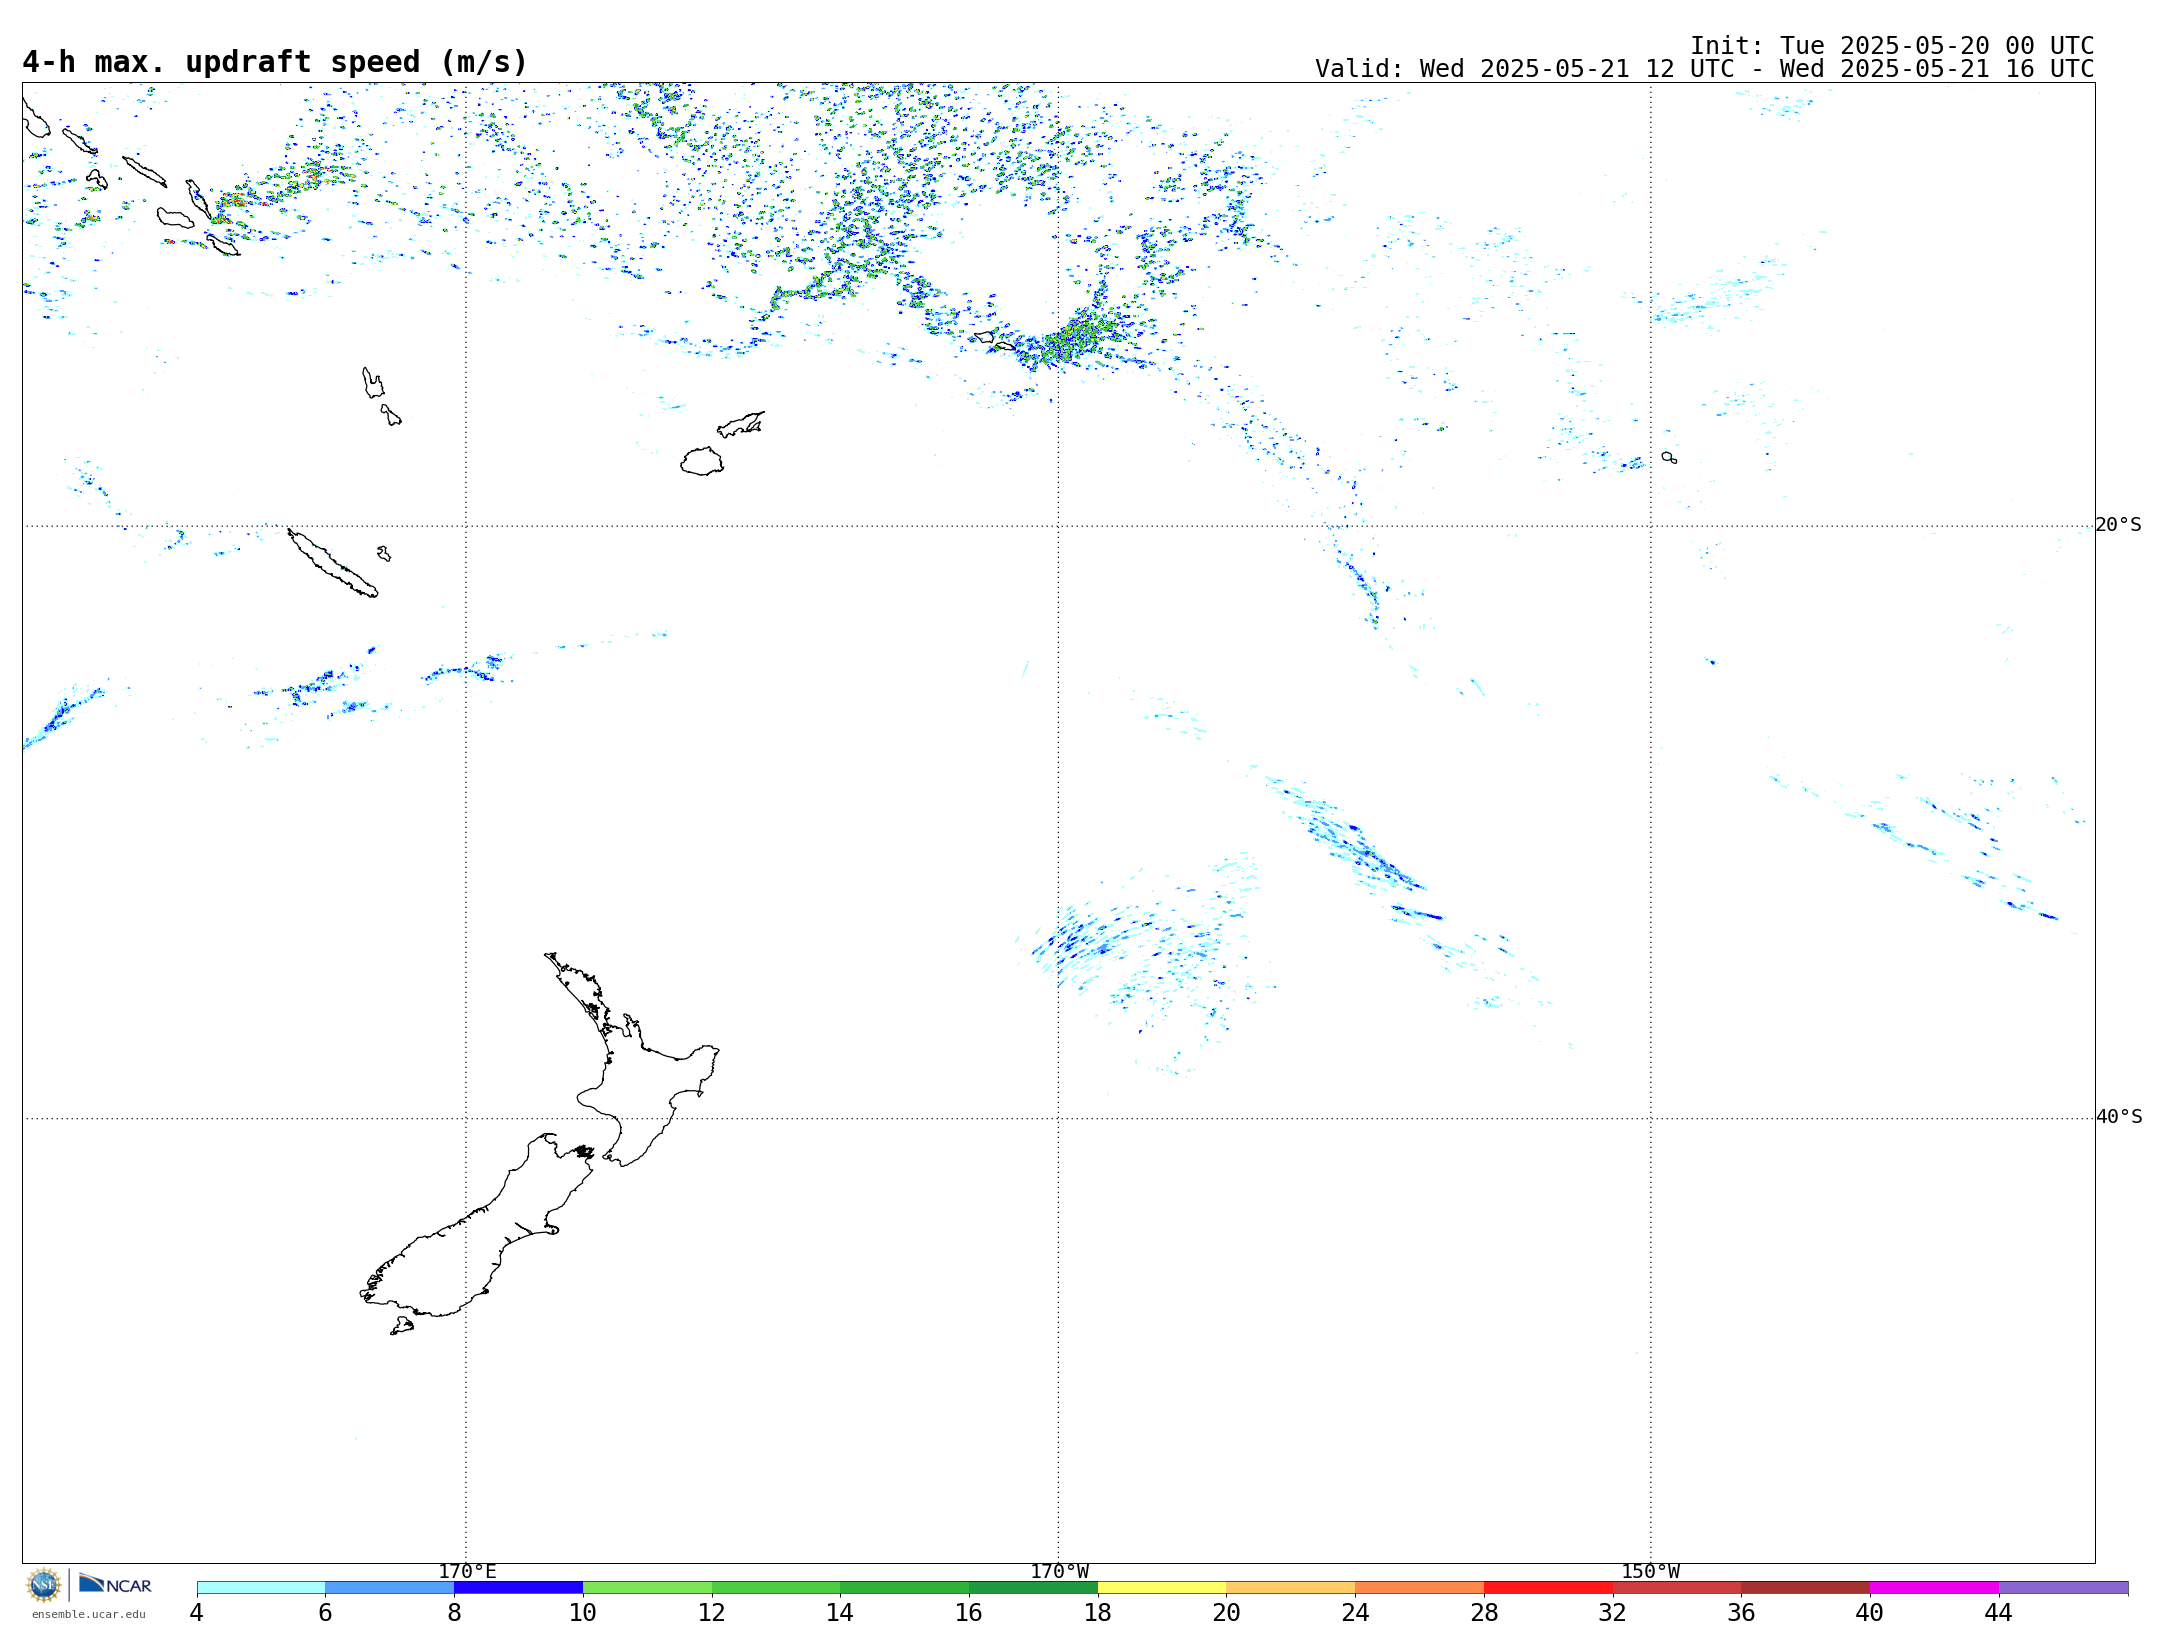Click the '4-h max. updraft speed (m/s)' title
The width and height of the screenshot is (2160, 1626).
point(275,62)
